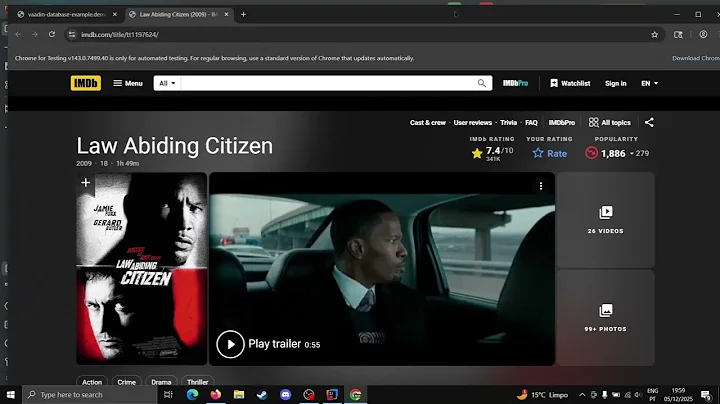The height and width of the screenshot is (404, 720).
Task: Bookmark this page with the star
Action: pyautogui.click(x=654, y=34)
